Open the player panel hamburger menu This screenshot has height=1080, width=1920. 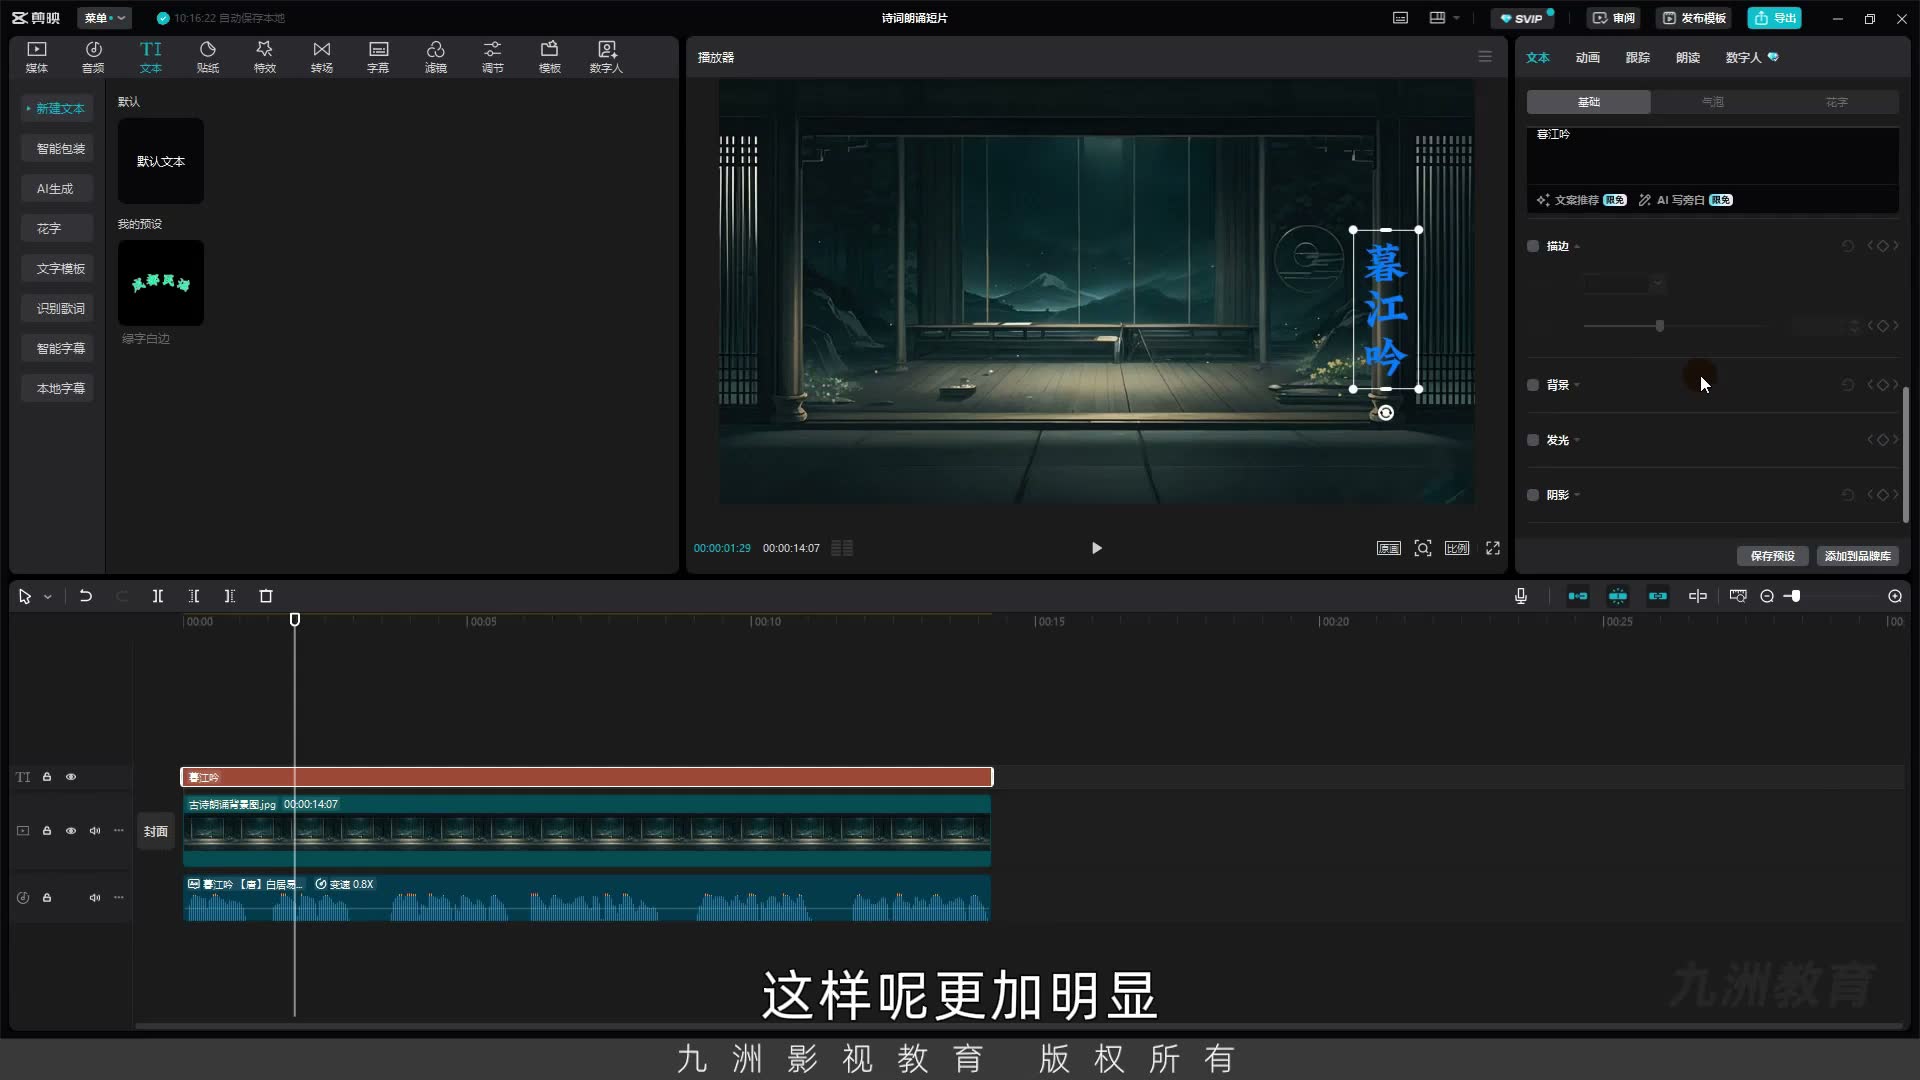click(x=1485, y=57)
